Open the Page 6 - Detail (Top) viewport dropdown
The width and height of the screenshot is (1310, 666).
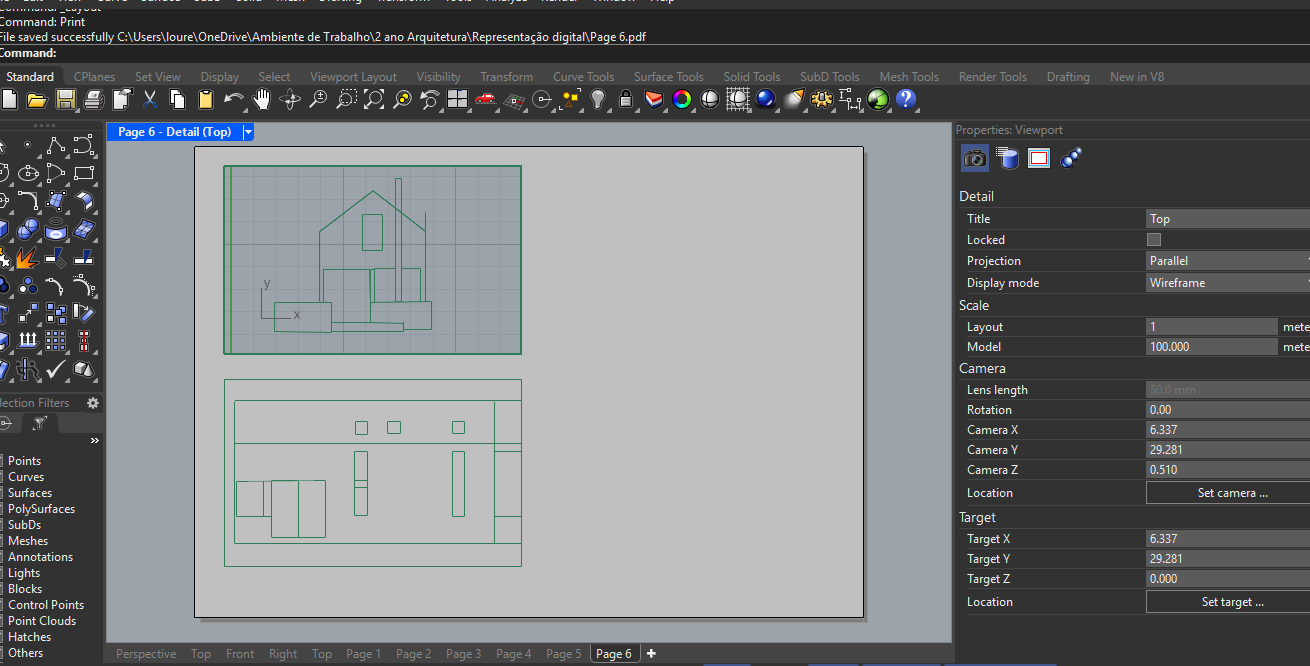point(246,131)
